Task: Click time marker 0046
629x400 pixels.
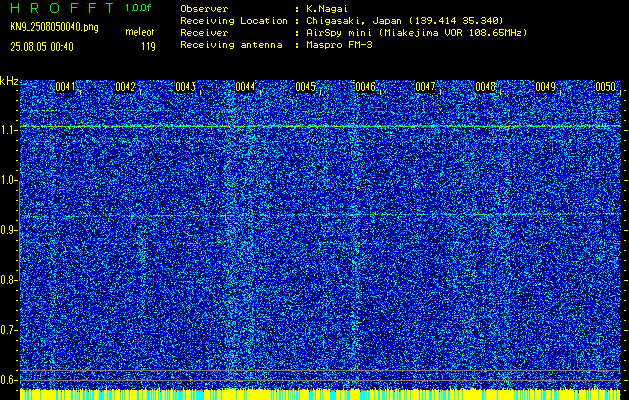Action: 365,87
